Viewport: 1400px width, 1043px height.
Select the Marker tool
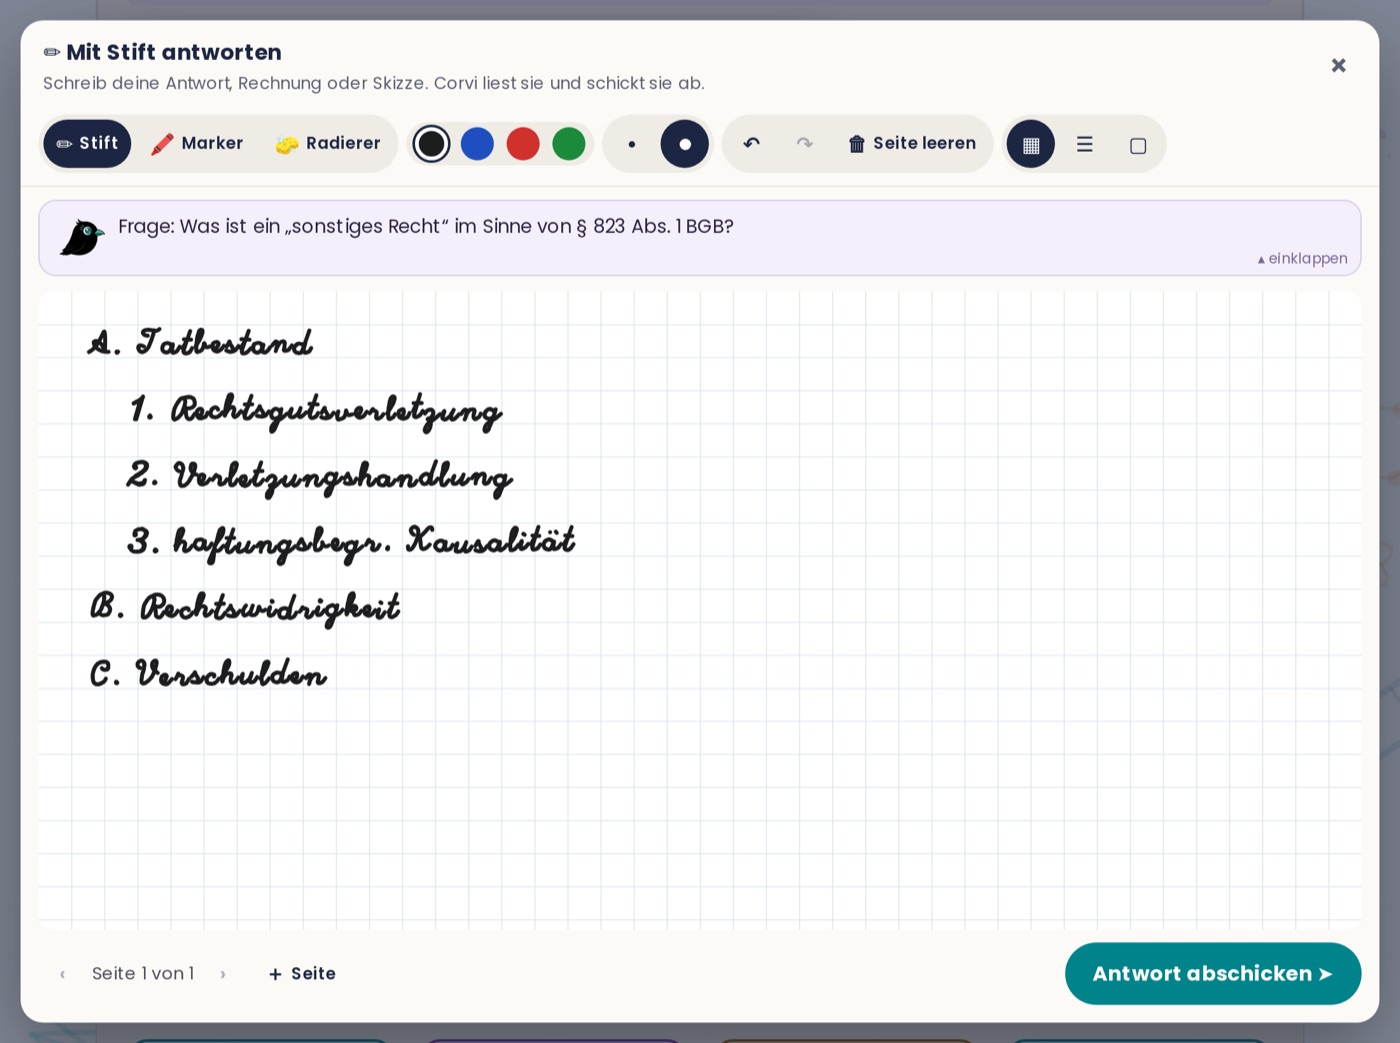point(197,144)
